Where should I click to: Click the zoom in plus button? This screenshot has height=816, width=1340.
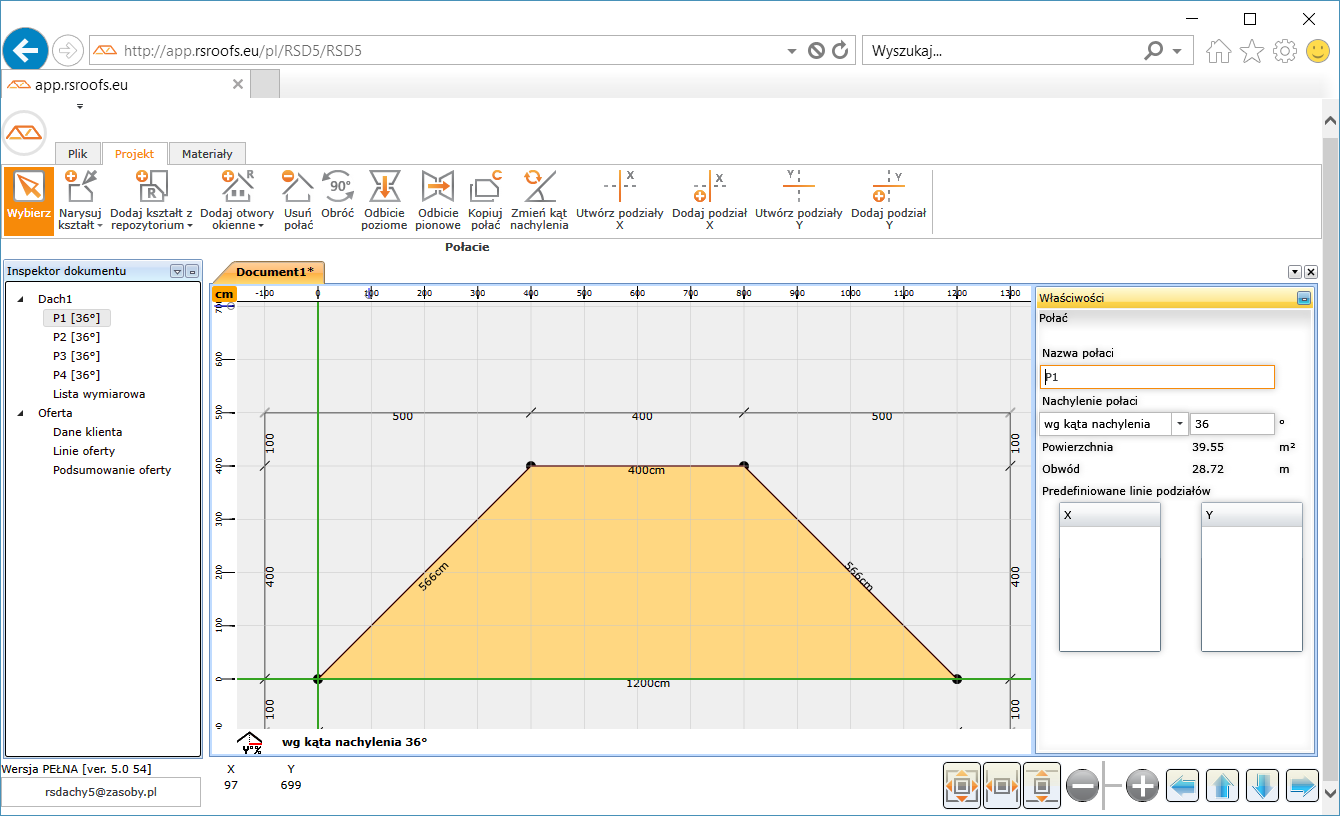tap(1142, 787)
